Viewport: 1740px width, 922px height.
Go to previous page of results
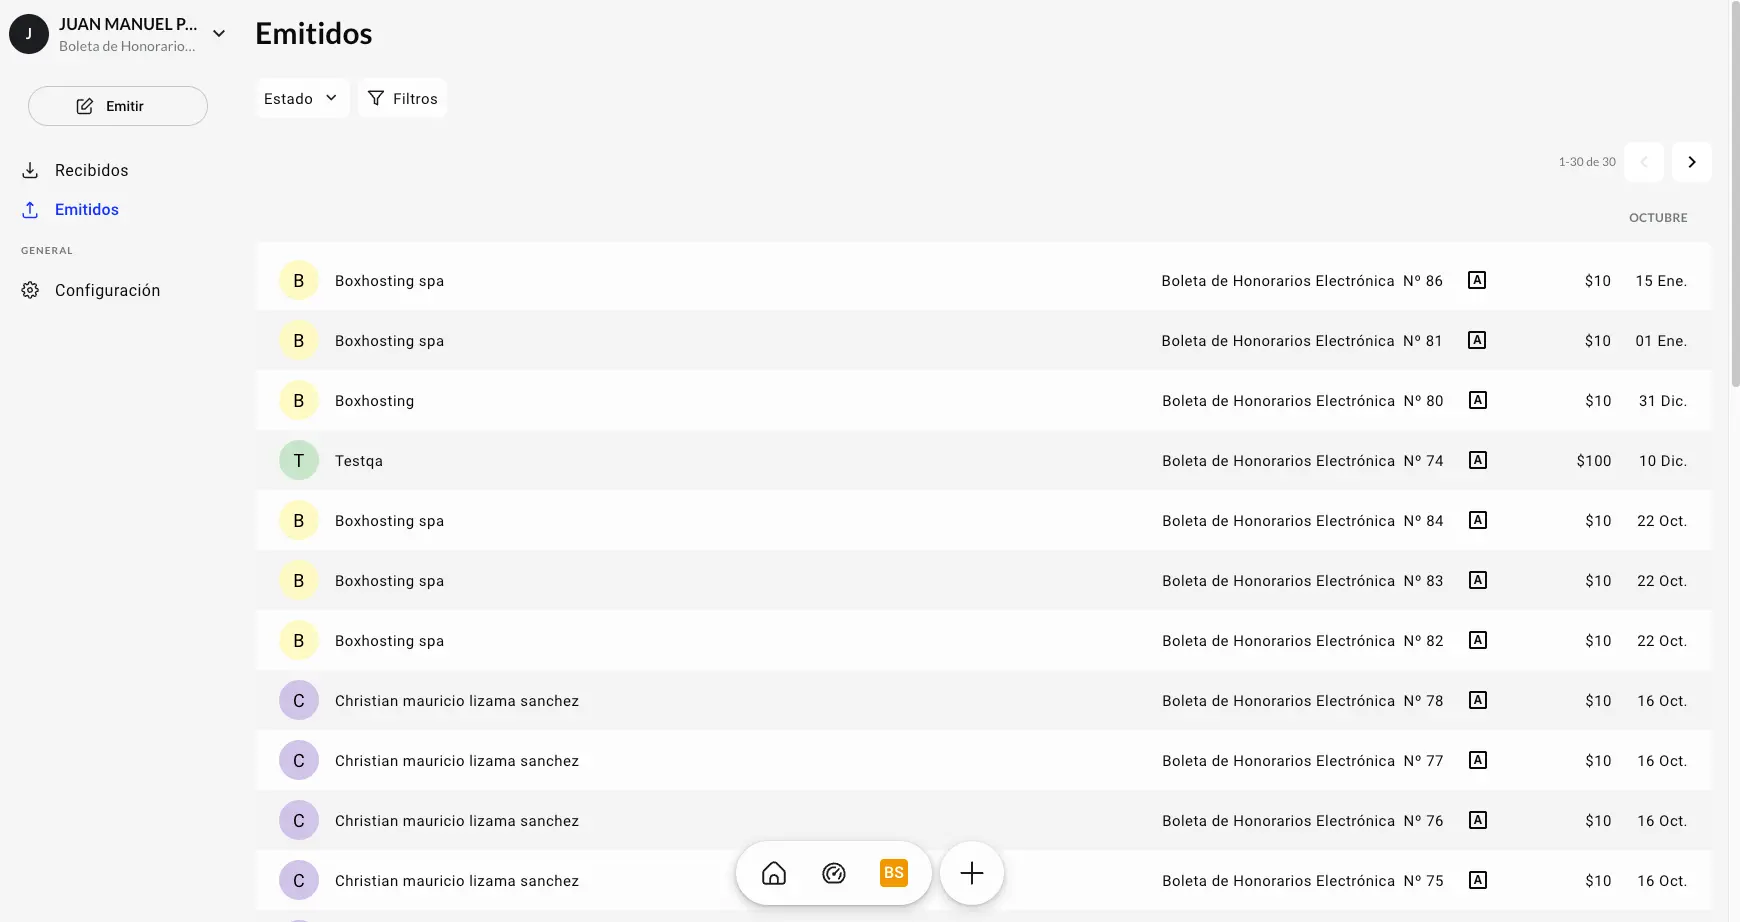pos(1643,162)
